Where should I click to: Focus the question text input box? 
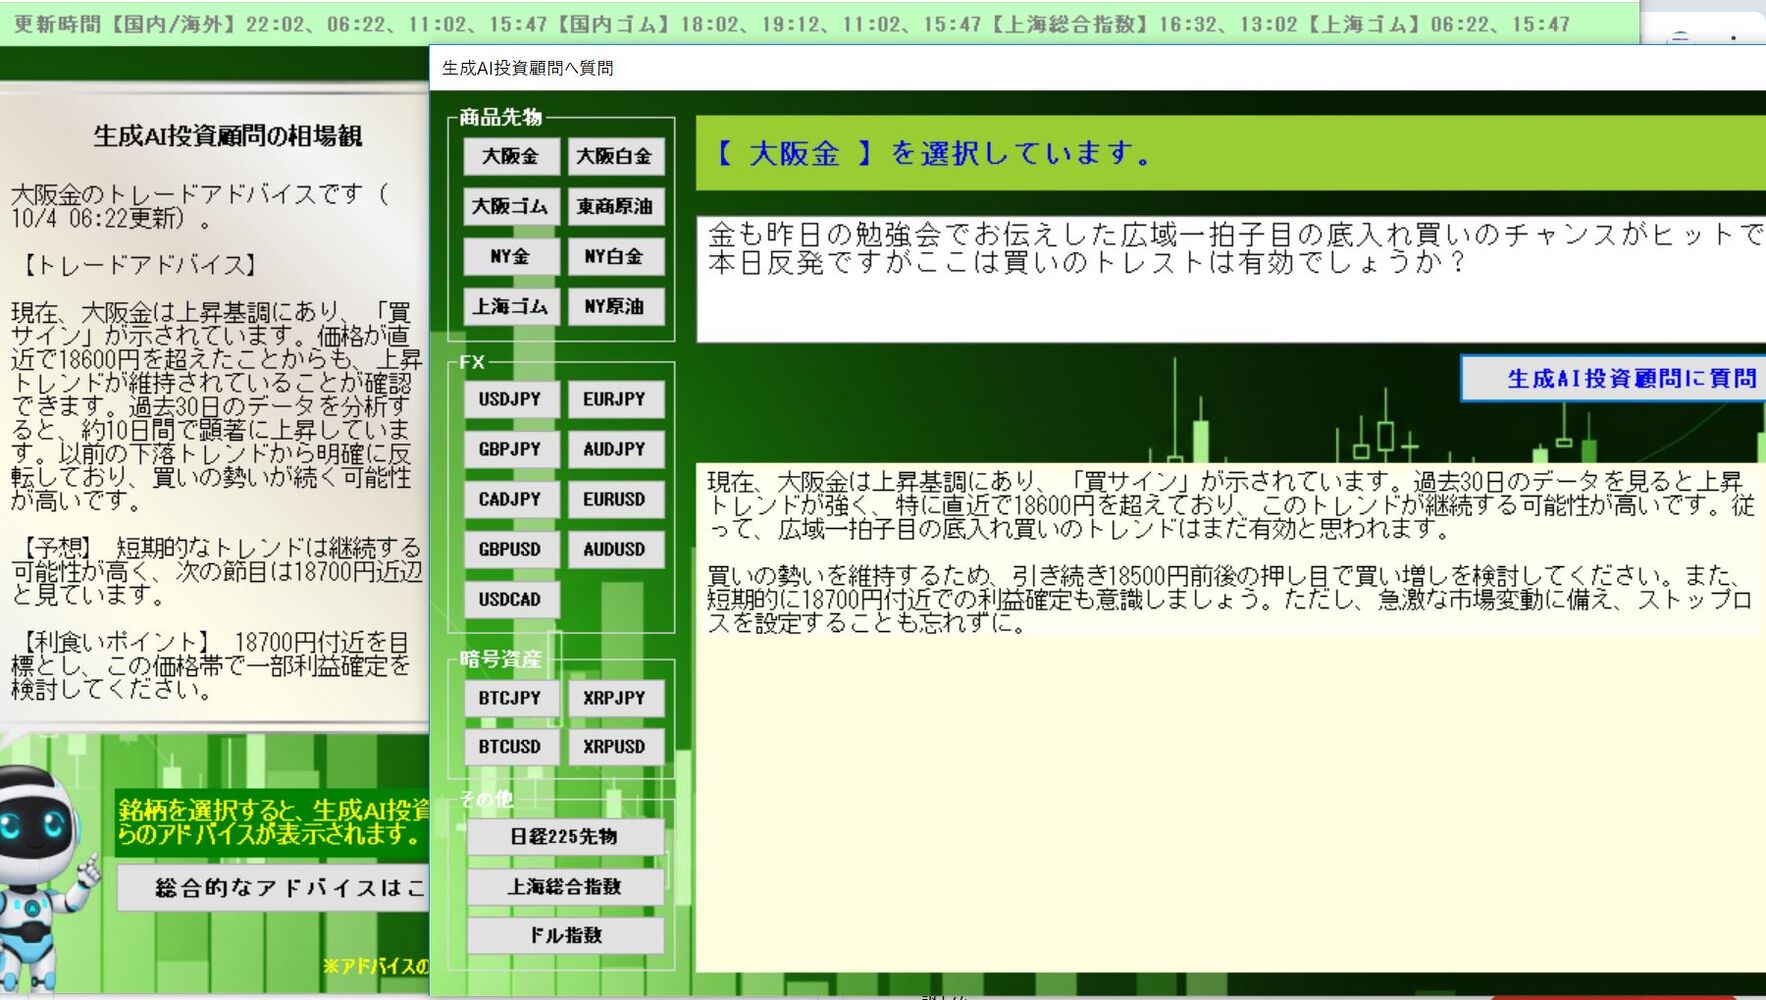[x=1231, y=279]
